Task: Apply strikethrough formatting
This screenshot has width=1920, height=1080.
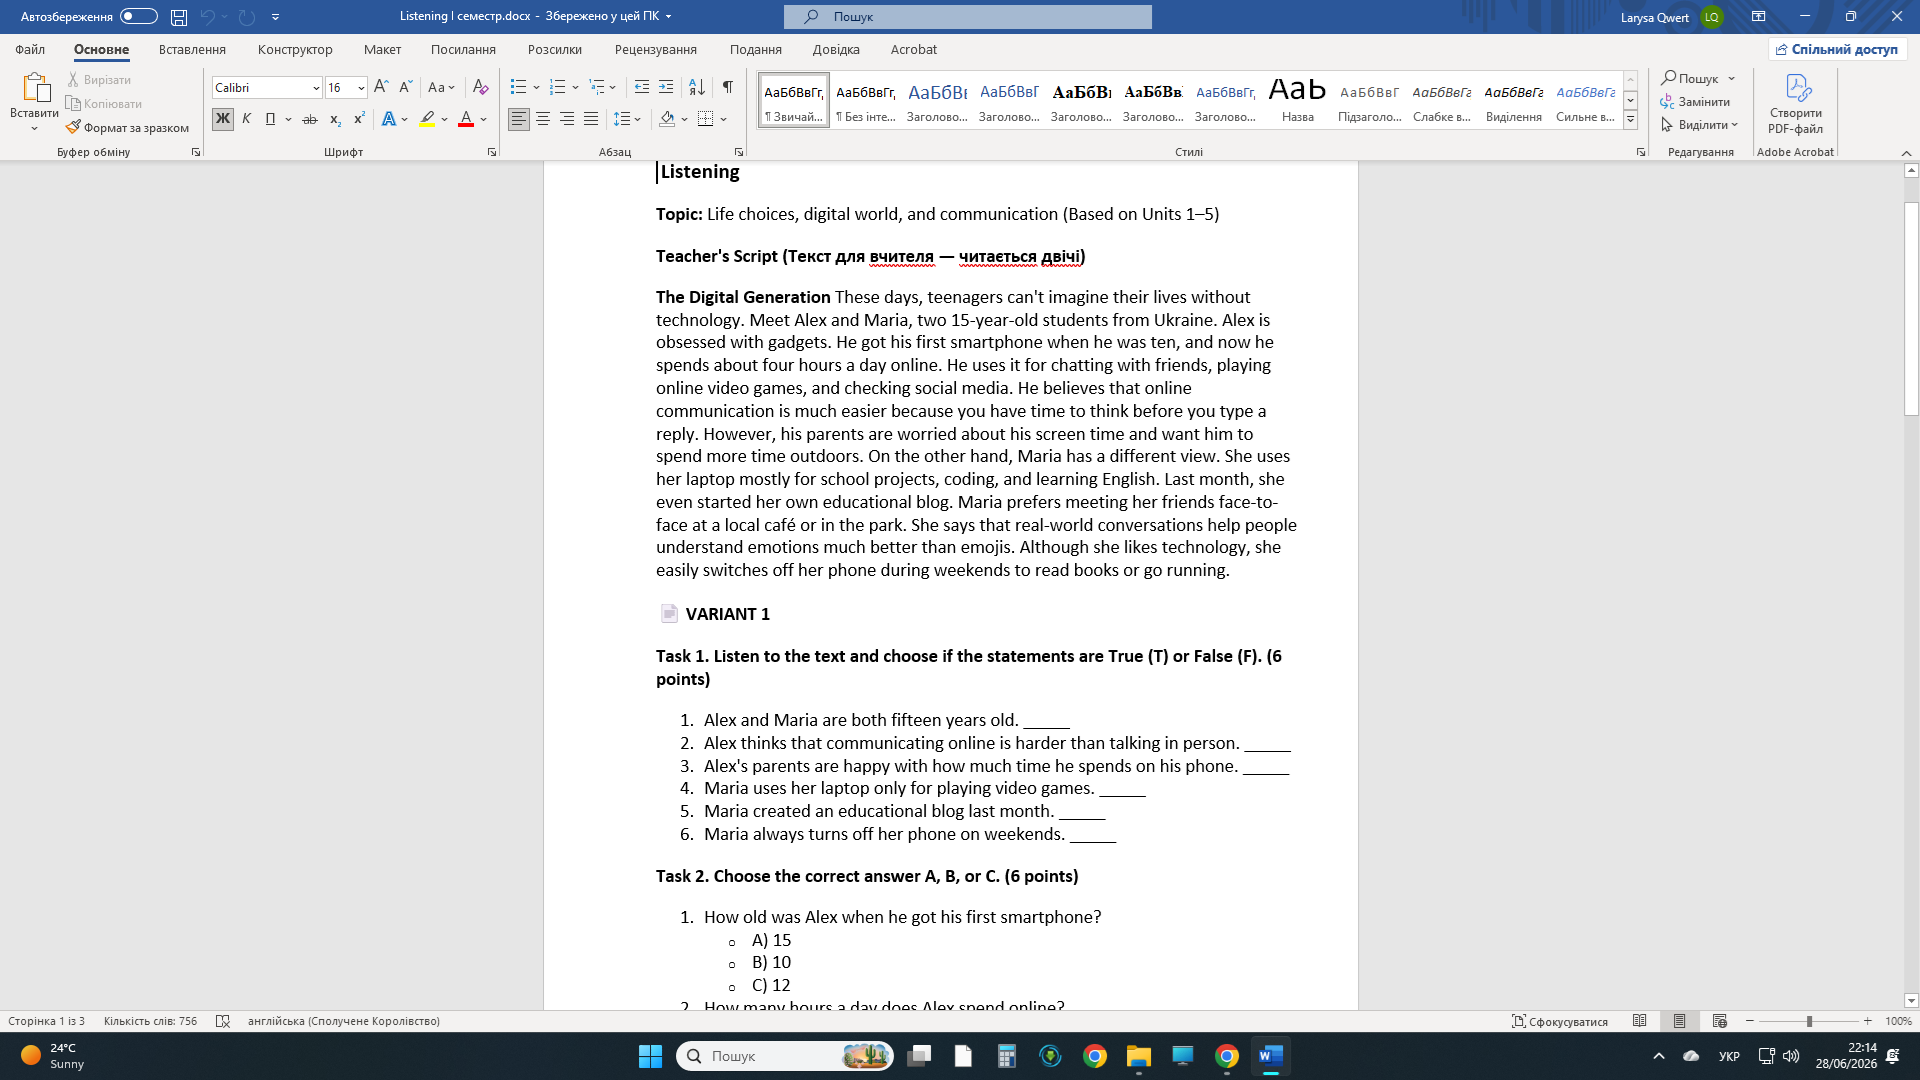Action: coord(310,119)
